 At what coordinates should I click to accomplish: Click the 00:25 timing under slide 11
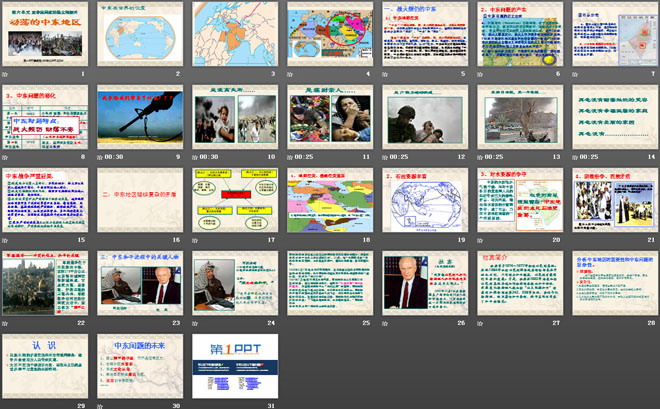(304, 157)
